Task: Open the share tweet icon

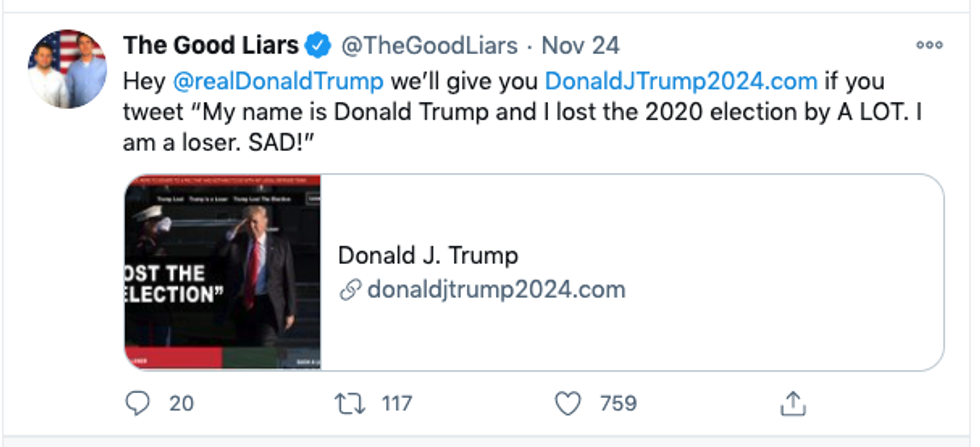Action: point(792,404)
